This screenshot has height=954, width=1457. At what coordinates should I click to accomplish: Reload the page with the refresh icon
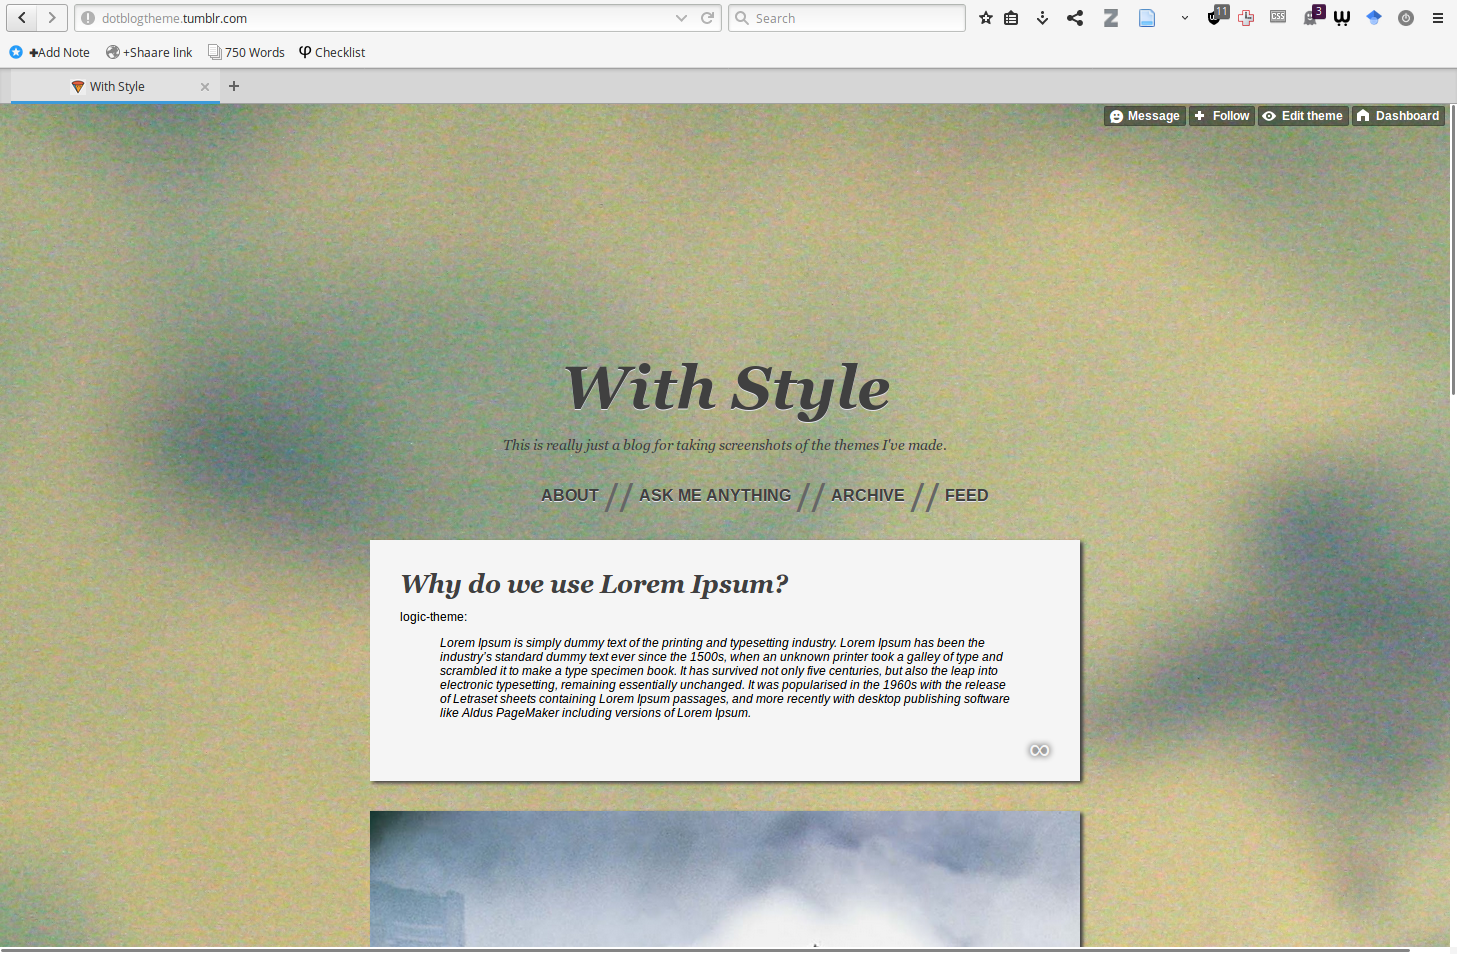click(x=707, y=18)
